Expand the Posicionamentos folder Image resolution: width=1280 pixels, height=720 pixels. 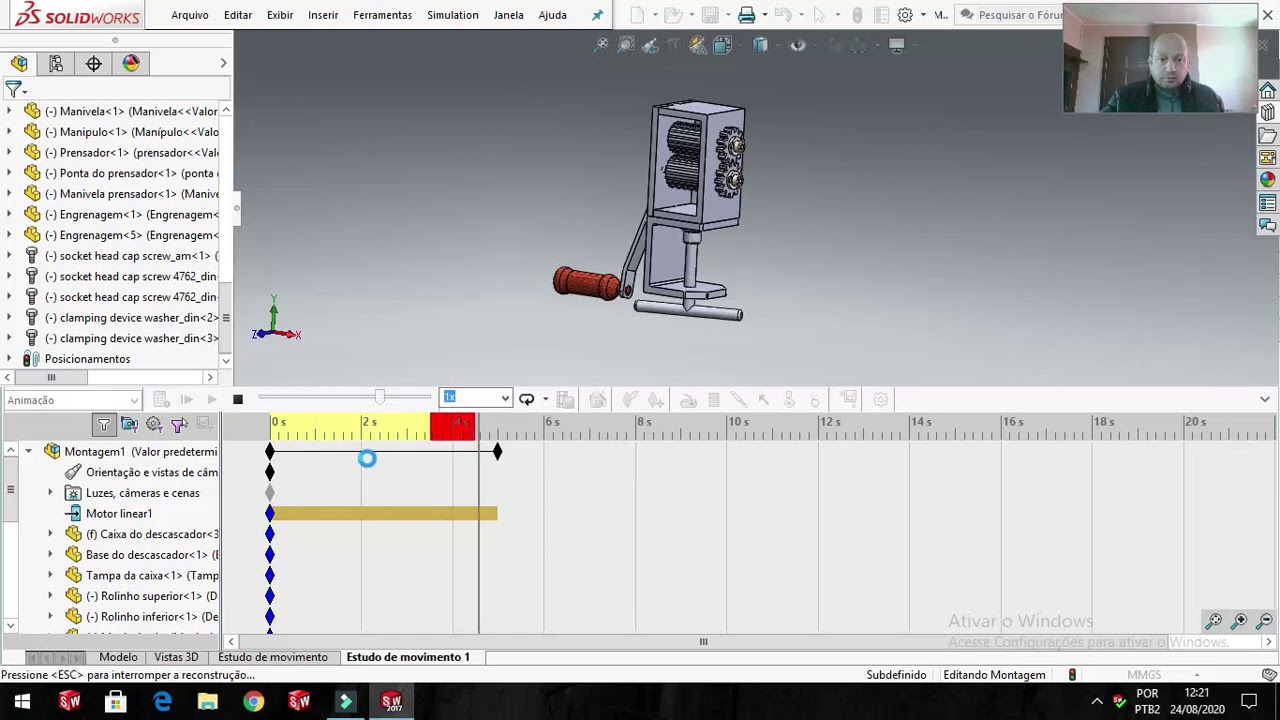point(10,359)
